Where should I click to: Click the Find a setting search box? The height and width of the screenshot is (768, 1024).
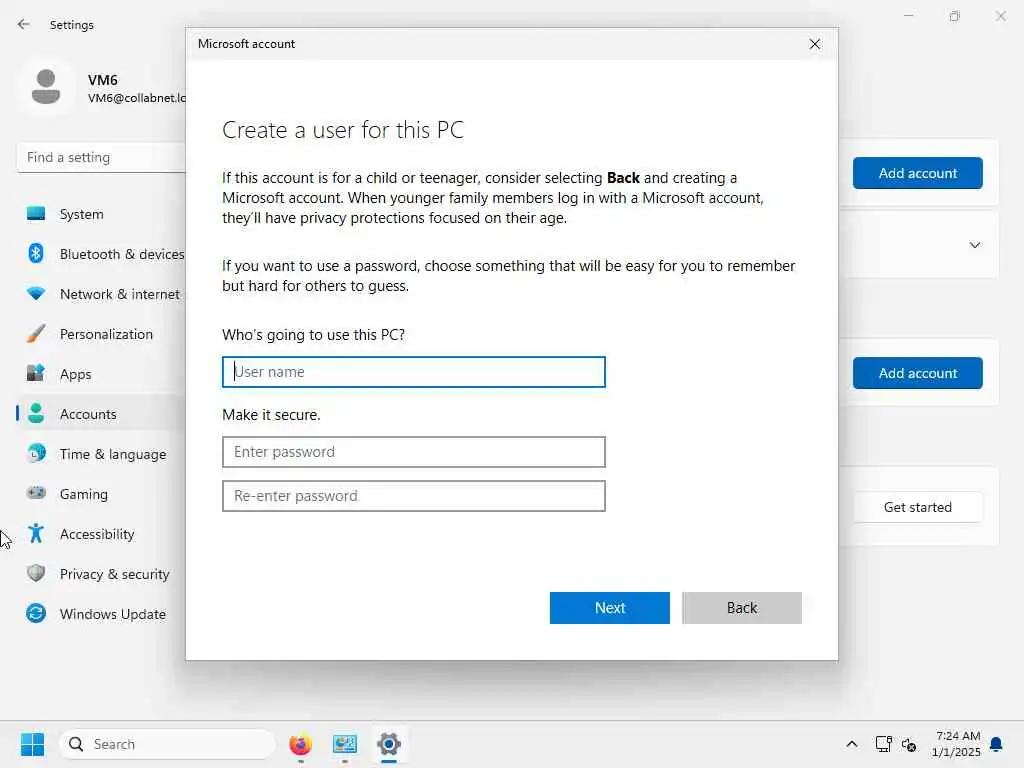(x=101, y=157)
